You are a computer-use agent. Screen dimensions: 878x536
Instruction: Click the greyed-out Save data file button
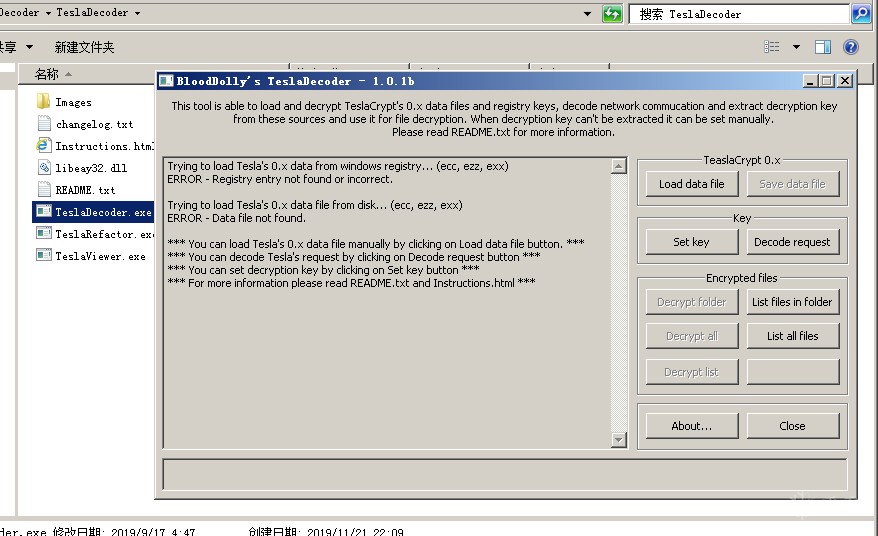[792, 184]
